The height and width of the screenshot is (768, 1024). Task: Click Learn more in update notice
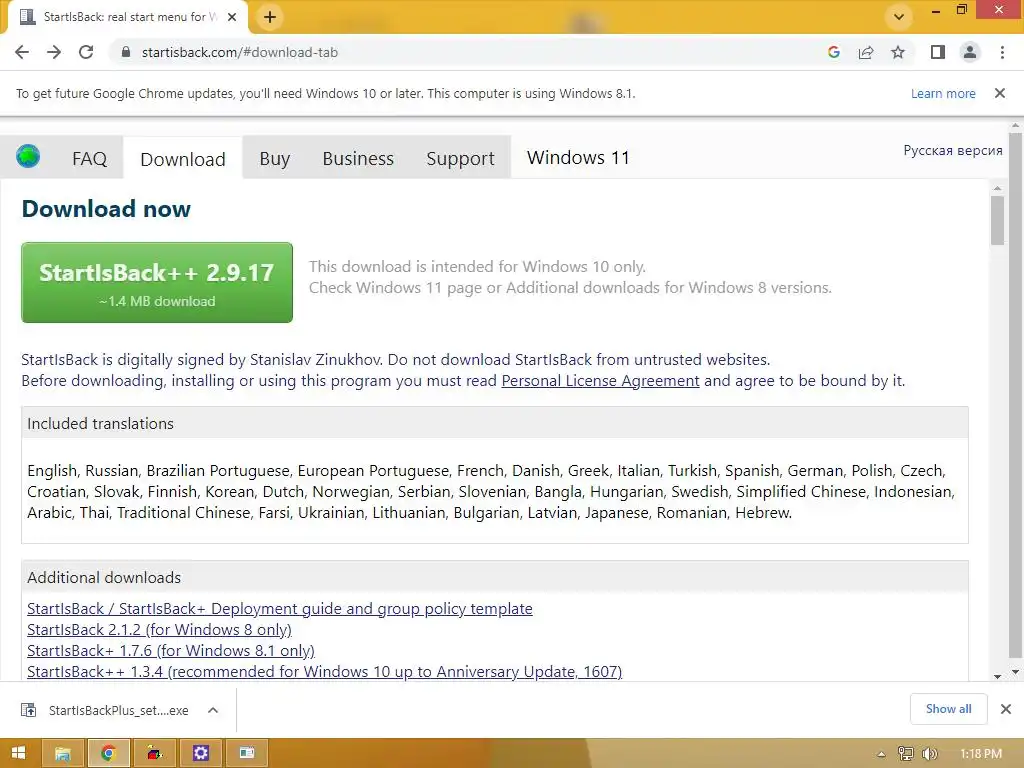(943, 93)
